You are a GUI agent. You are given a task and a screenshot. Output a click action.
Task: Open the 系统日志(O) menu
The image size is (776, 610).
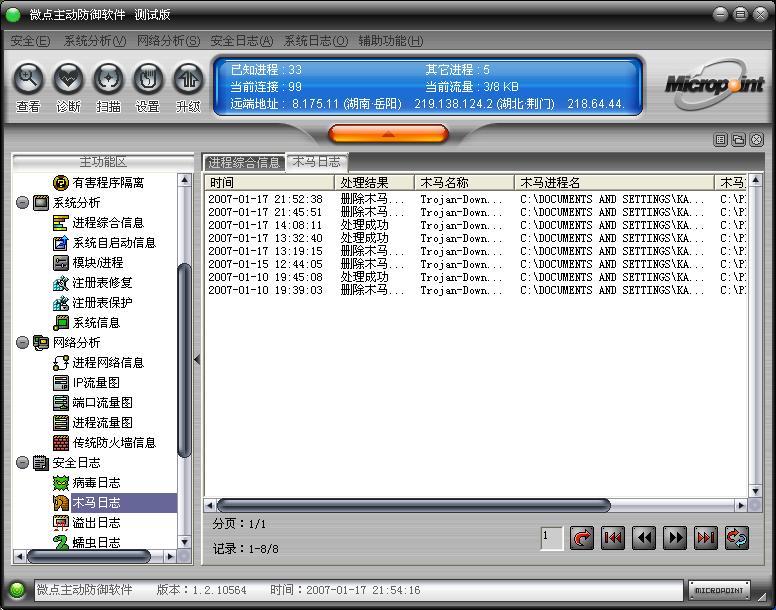pyautogui.click(x=316, y=41)
